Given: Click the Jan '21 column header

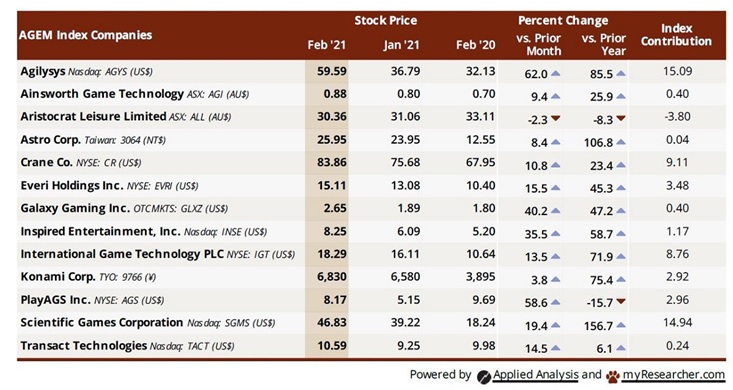Looking at the screenshot, I should [x=401, y=45].
